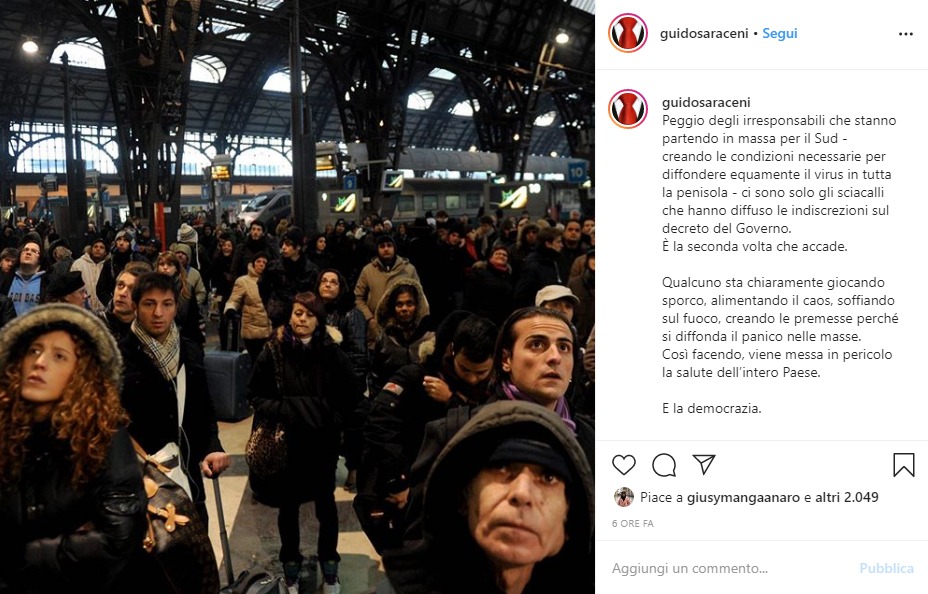Click the caption paragraph starting 'Qualcuno sta chiaramente'

[x=780, y=327]
